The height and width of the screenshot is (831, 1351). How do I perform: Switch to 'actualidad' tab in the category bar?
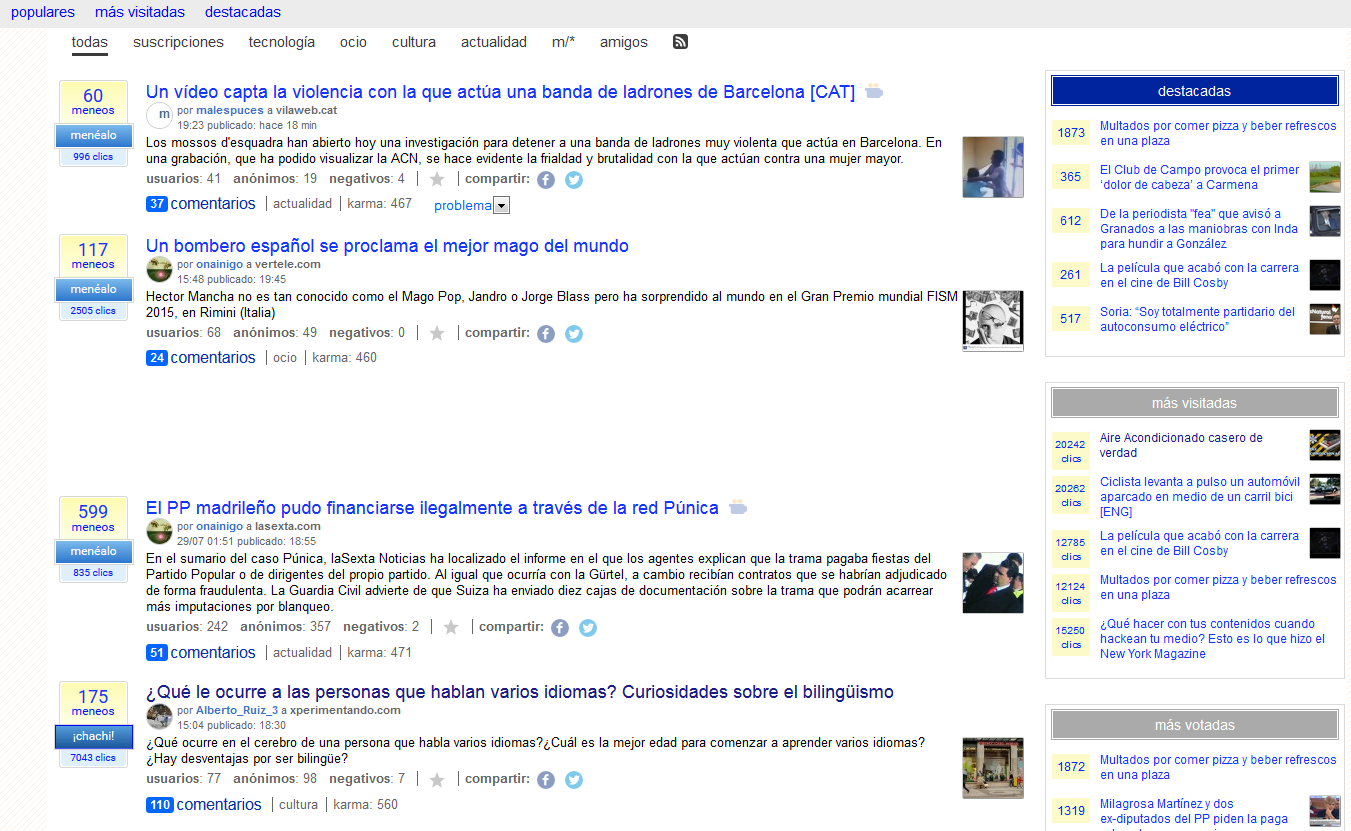coord(494,42)
